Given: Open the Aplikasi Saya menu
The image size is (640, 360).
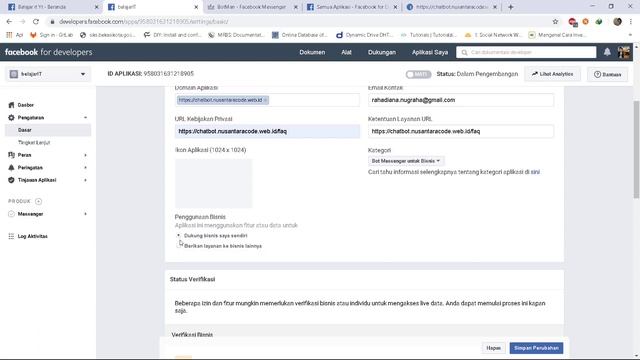Looking at the screenshot, I should click(x=430, y=52).
